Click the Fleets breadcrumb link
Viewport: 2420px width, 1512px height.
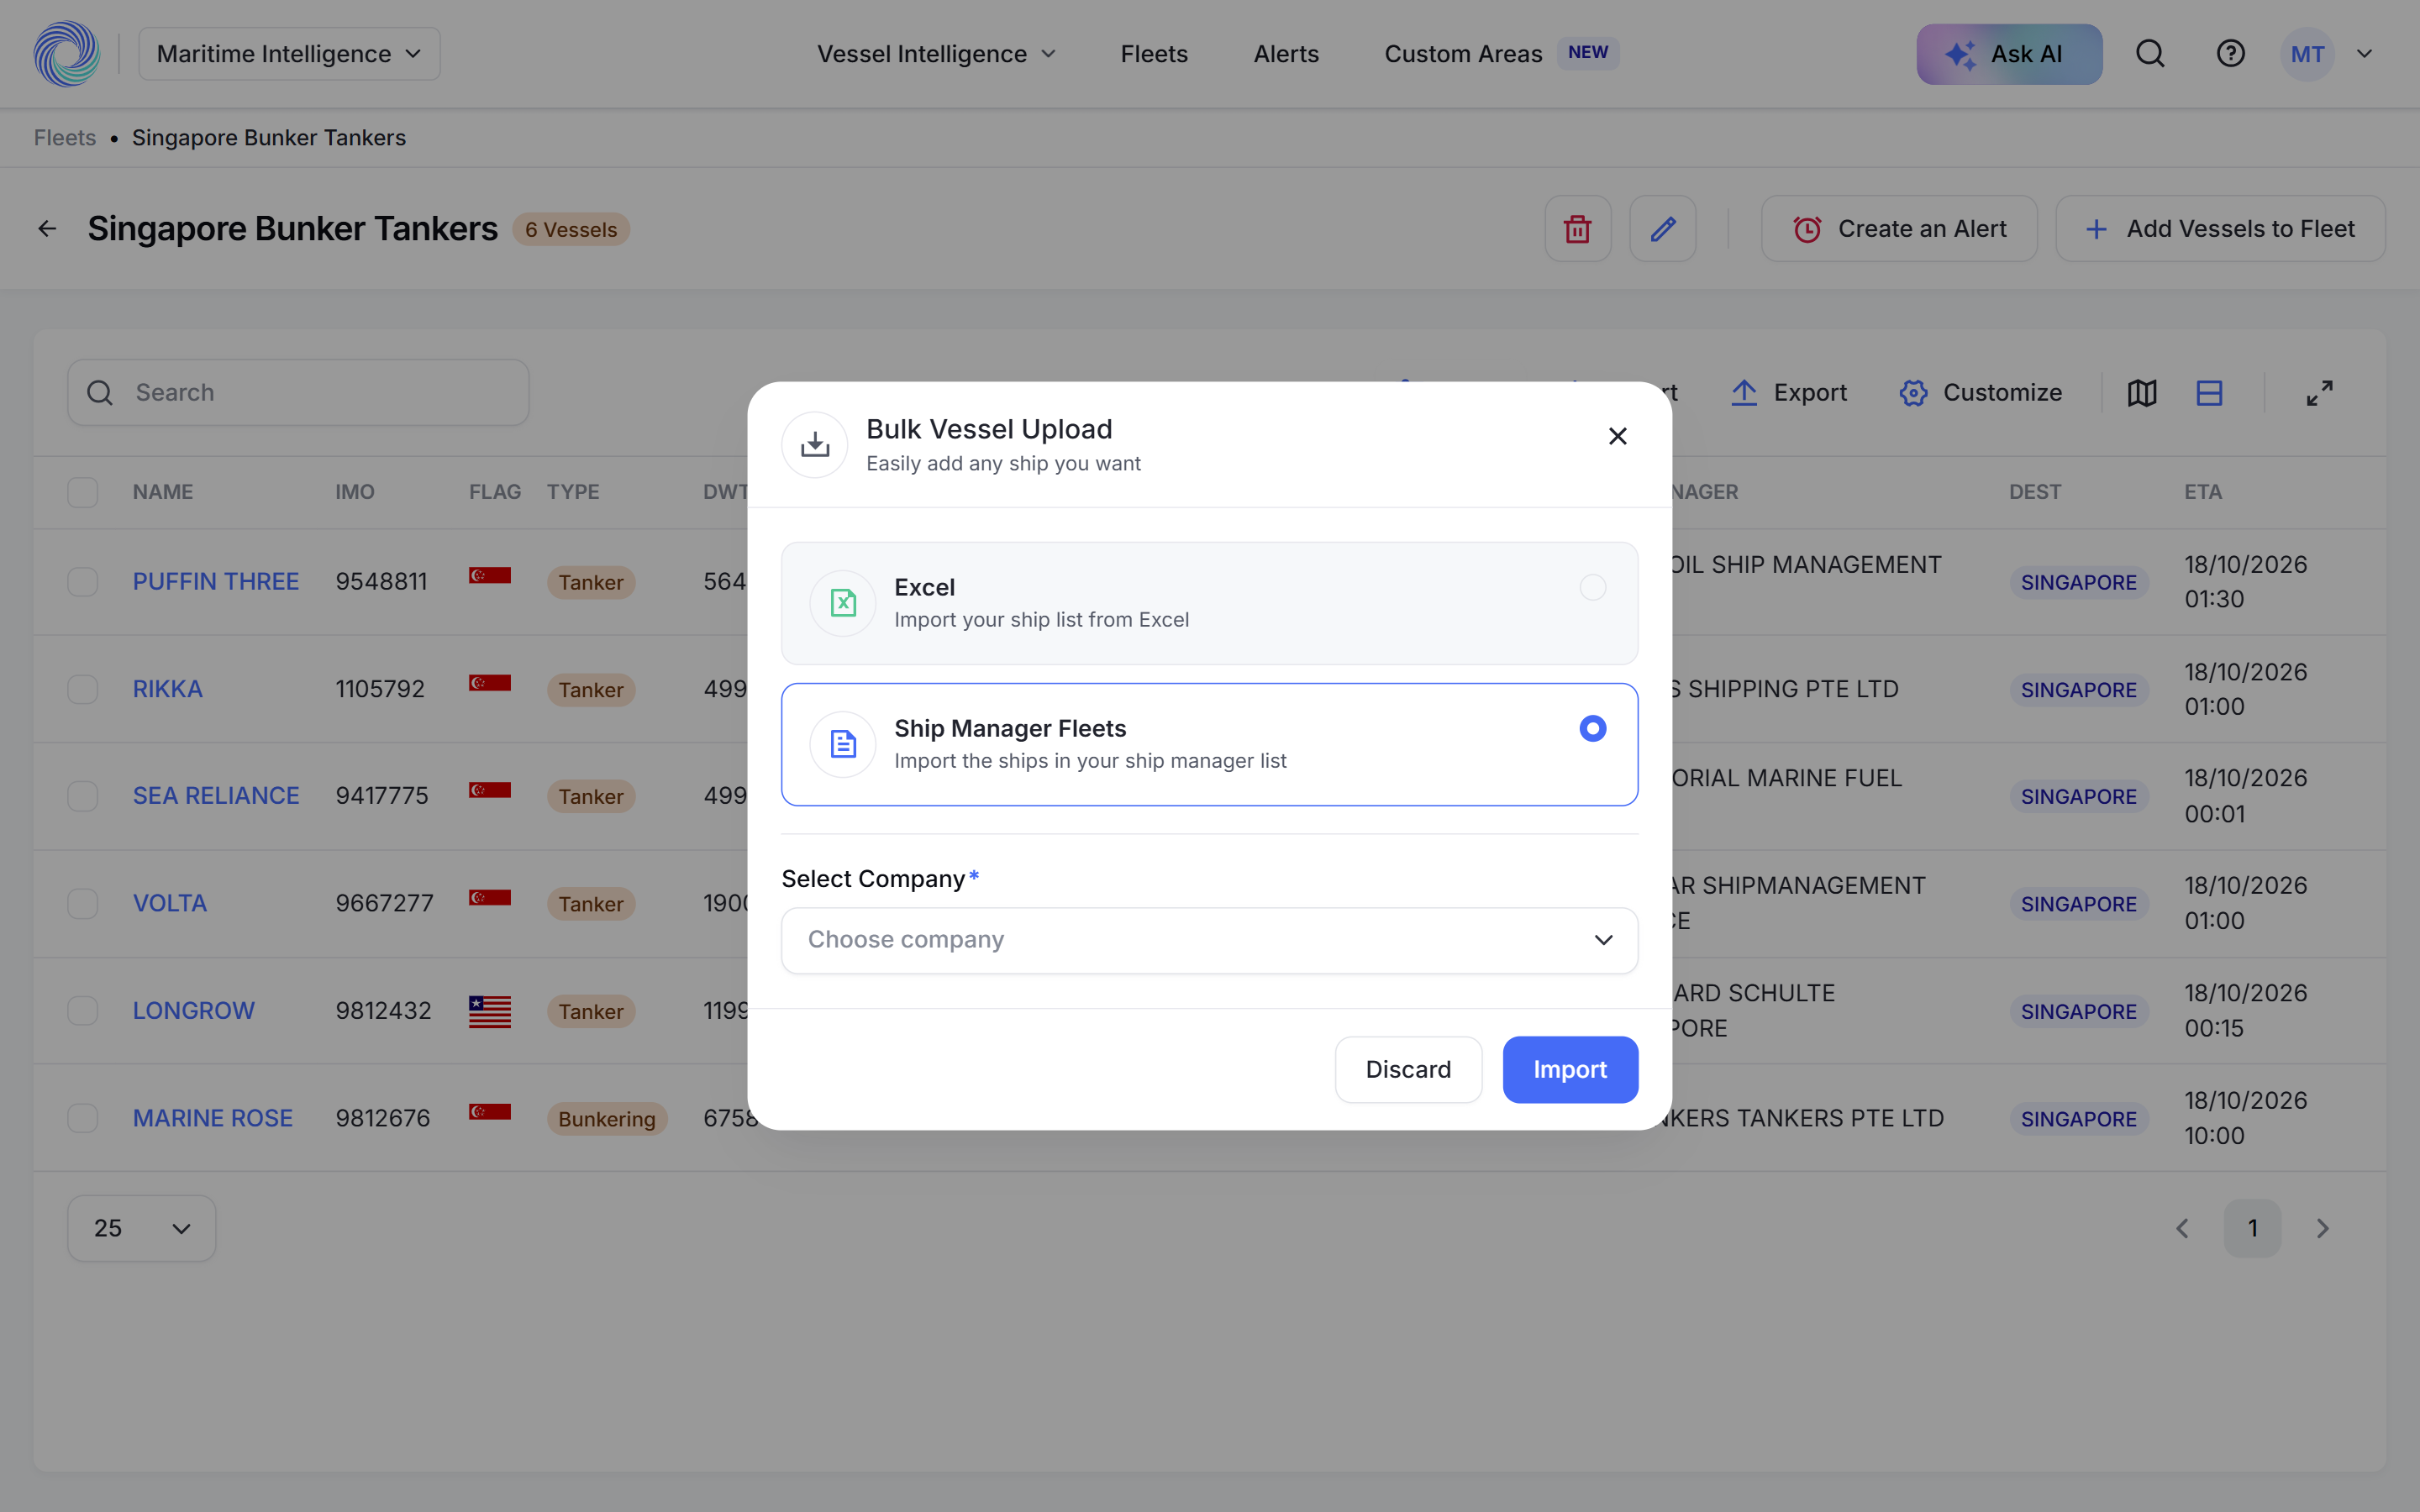coord(65,138)
